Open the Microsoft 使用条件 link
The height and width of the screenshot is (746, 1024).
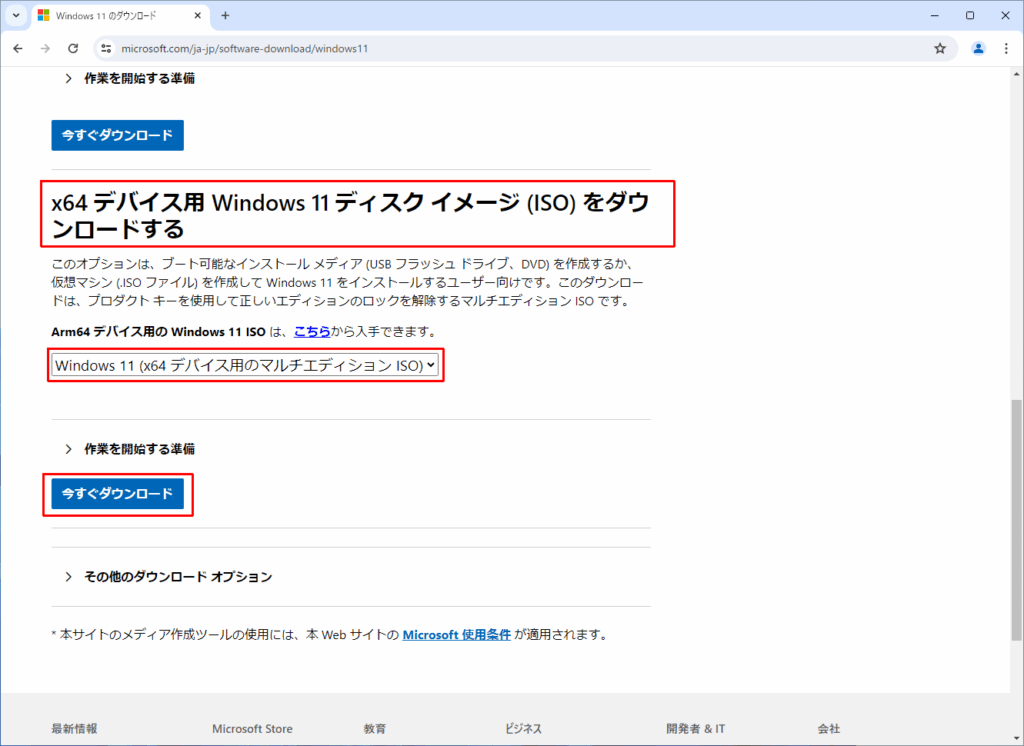point(456,635)
